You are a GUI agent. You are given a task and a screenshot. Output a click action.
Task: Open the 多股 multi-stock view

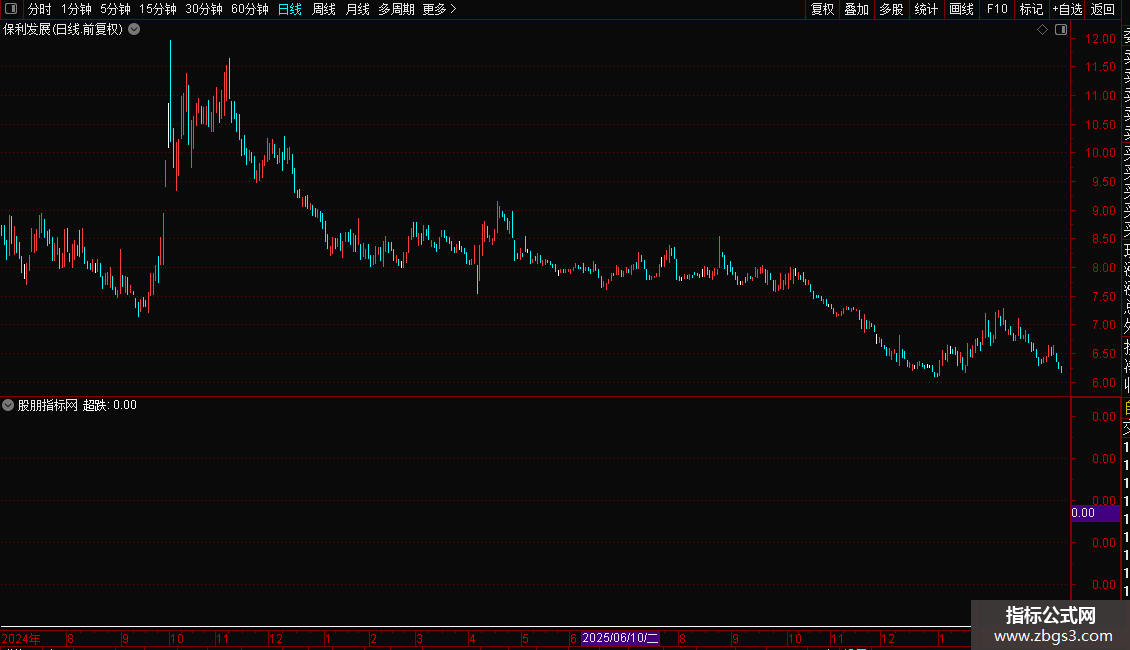tap(891, 9)
